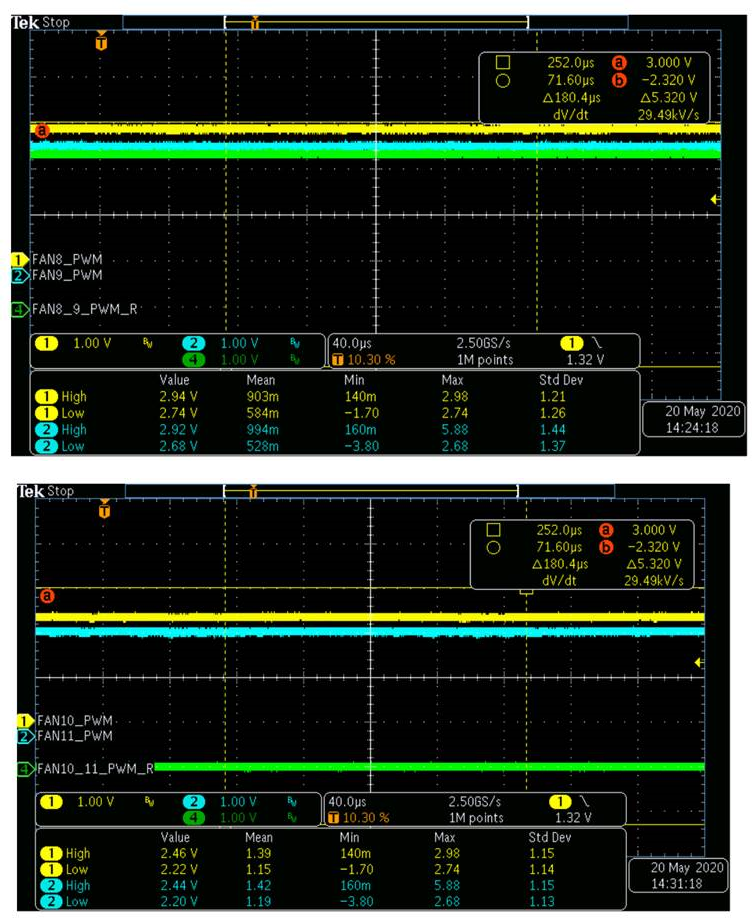The width and height of the screenshot is (754, 920).
Task: Click the record view bar T marker in FAN10 capture
Action: pos(253,491)
